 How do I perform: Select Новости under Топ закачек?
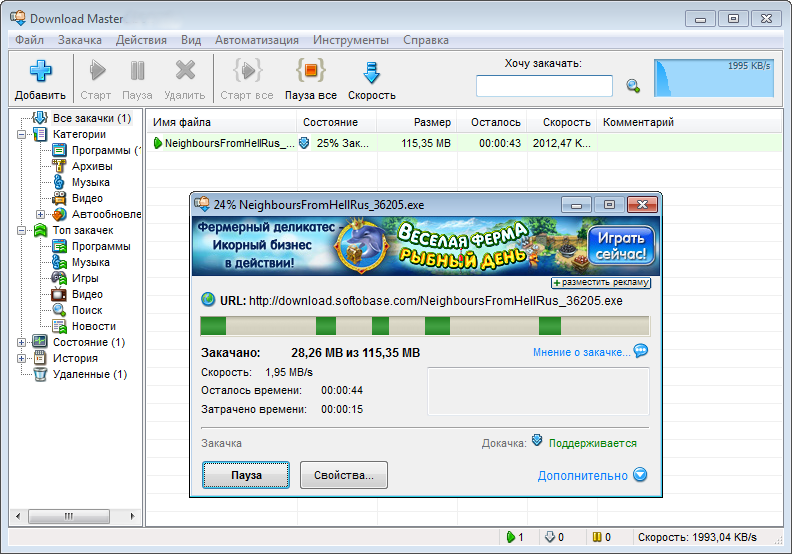(x=93, y=326)
